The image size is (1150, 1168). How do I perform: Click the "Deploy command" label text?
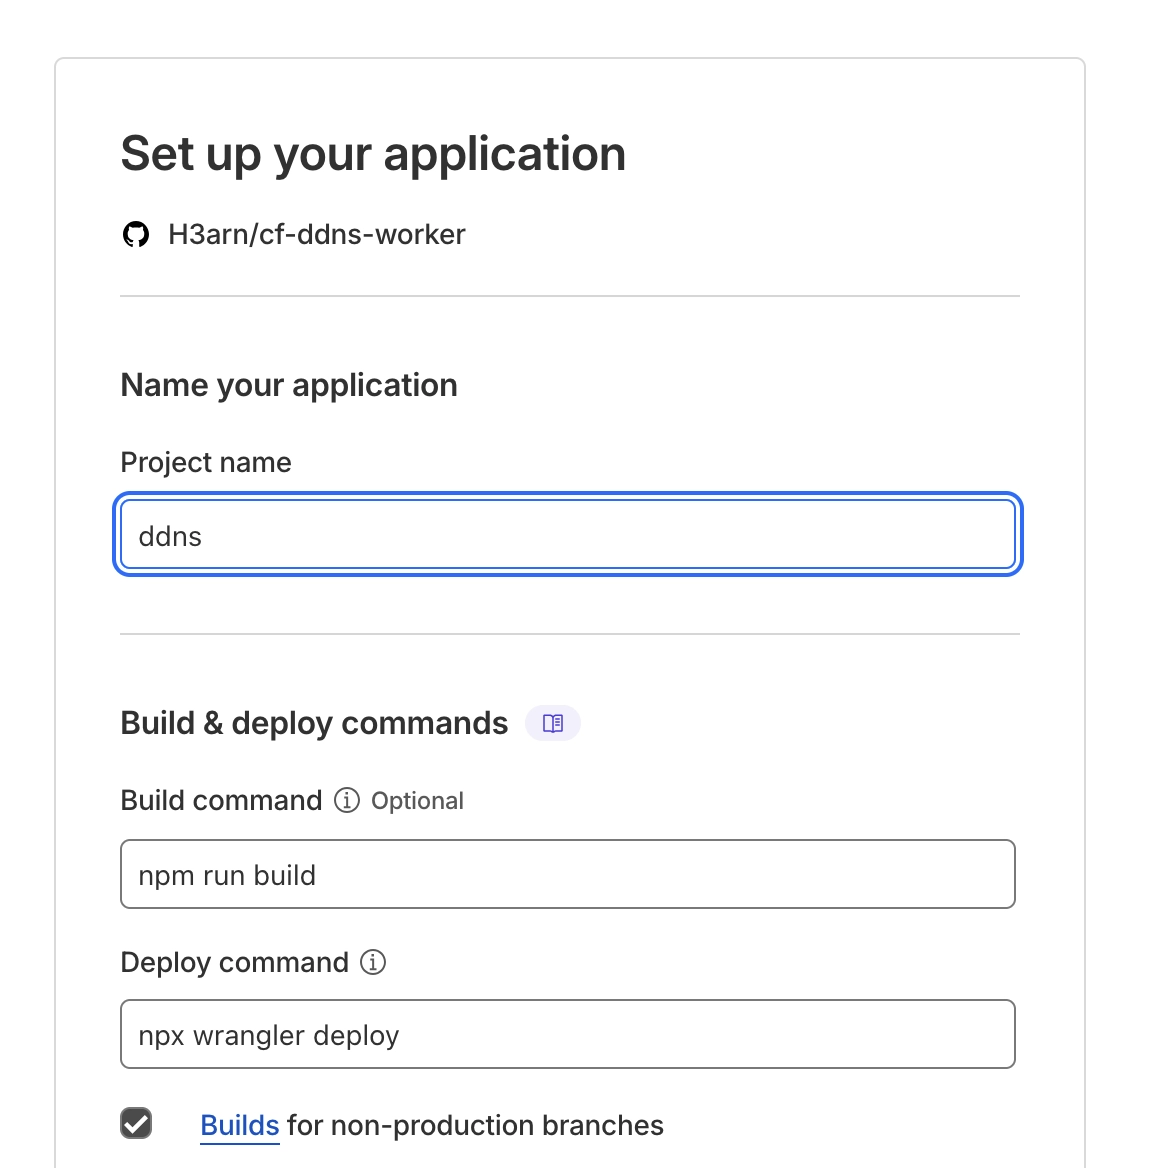[234, 962]
